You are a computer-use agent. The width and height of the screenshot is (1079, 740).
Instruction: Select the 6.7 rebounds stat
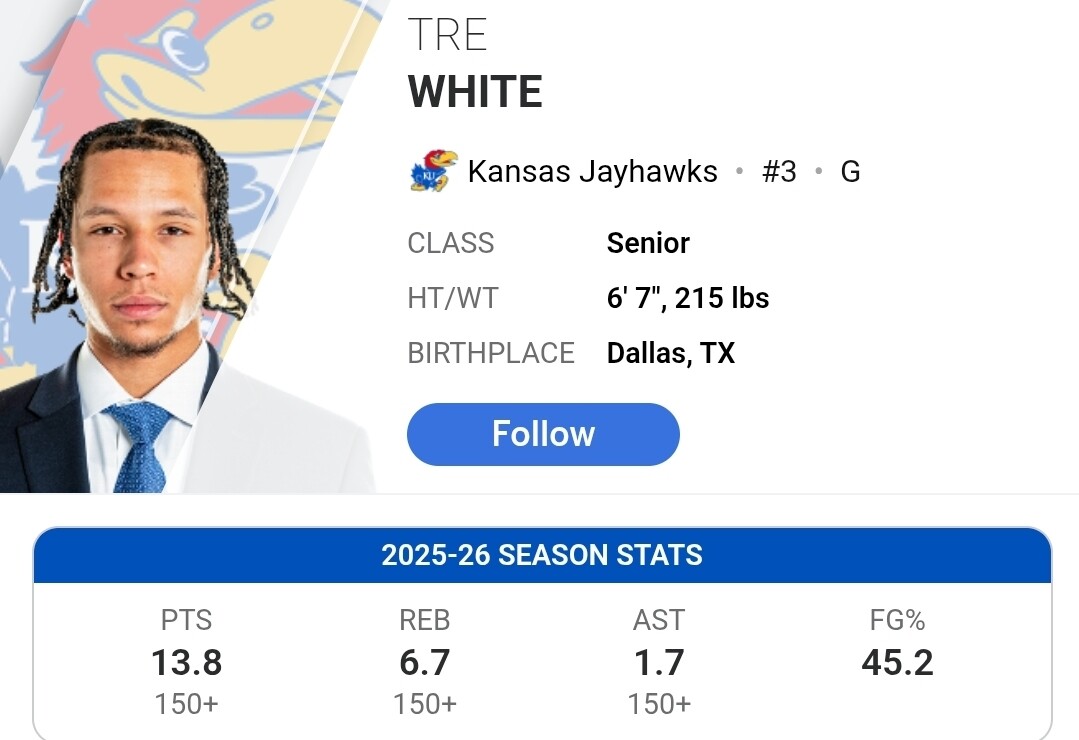click(x=424, y=662)
